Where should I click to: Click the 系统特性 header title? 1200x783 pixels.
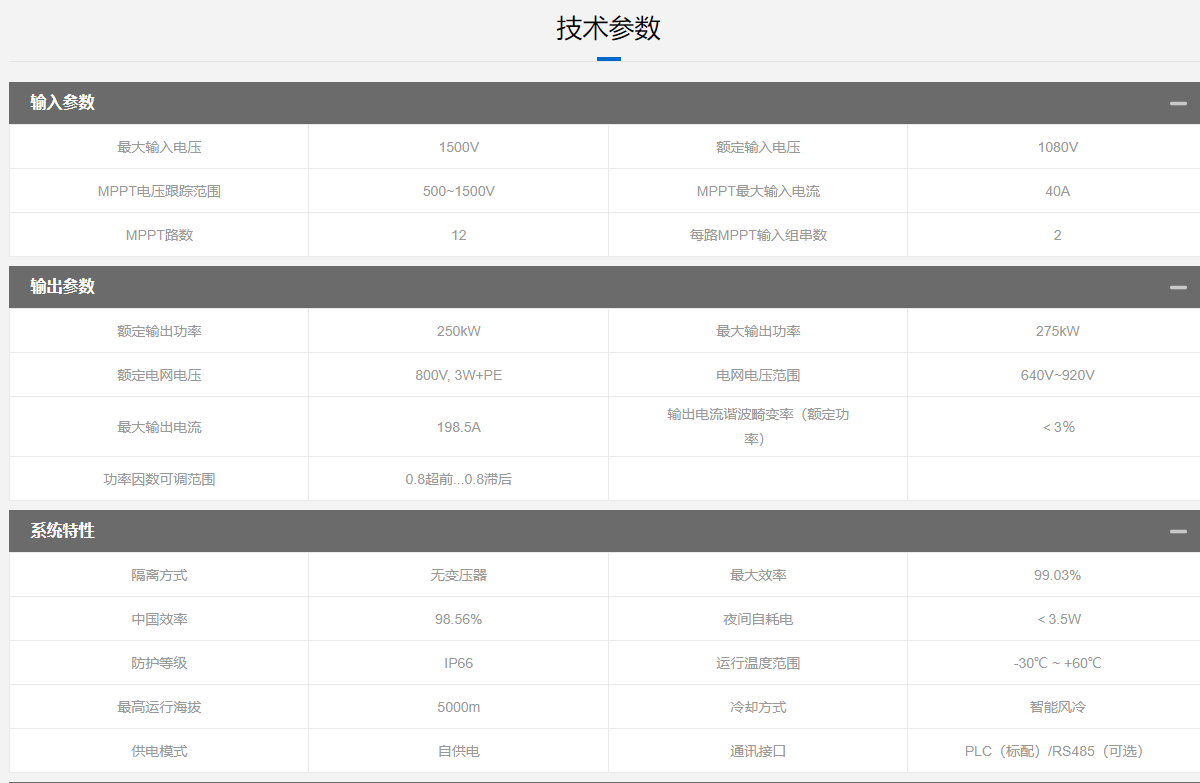(x=62, y=530)
